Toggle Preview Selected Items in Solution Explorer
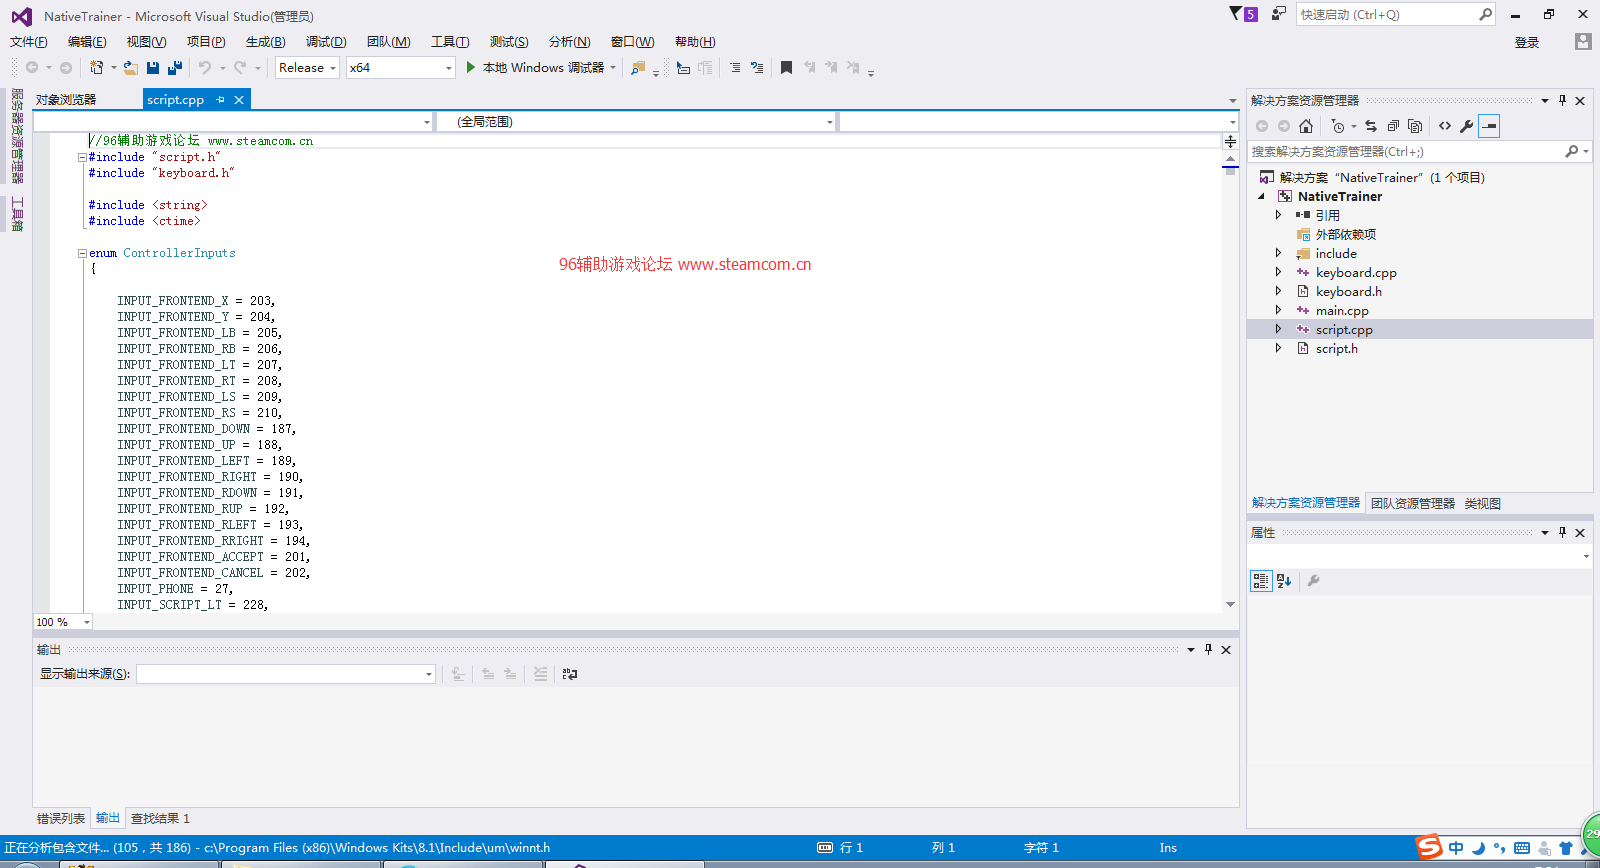 point(1489,126)
